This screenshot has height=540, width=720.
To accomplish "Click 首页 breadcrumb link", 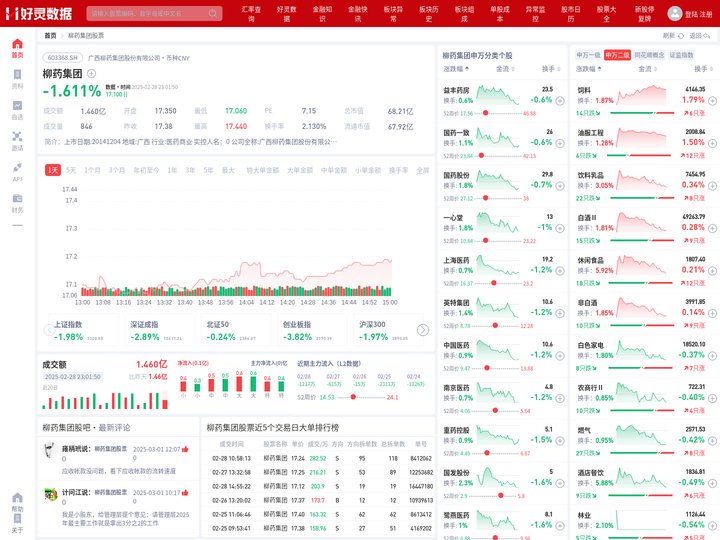I will (x=50, y=35).
